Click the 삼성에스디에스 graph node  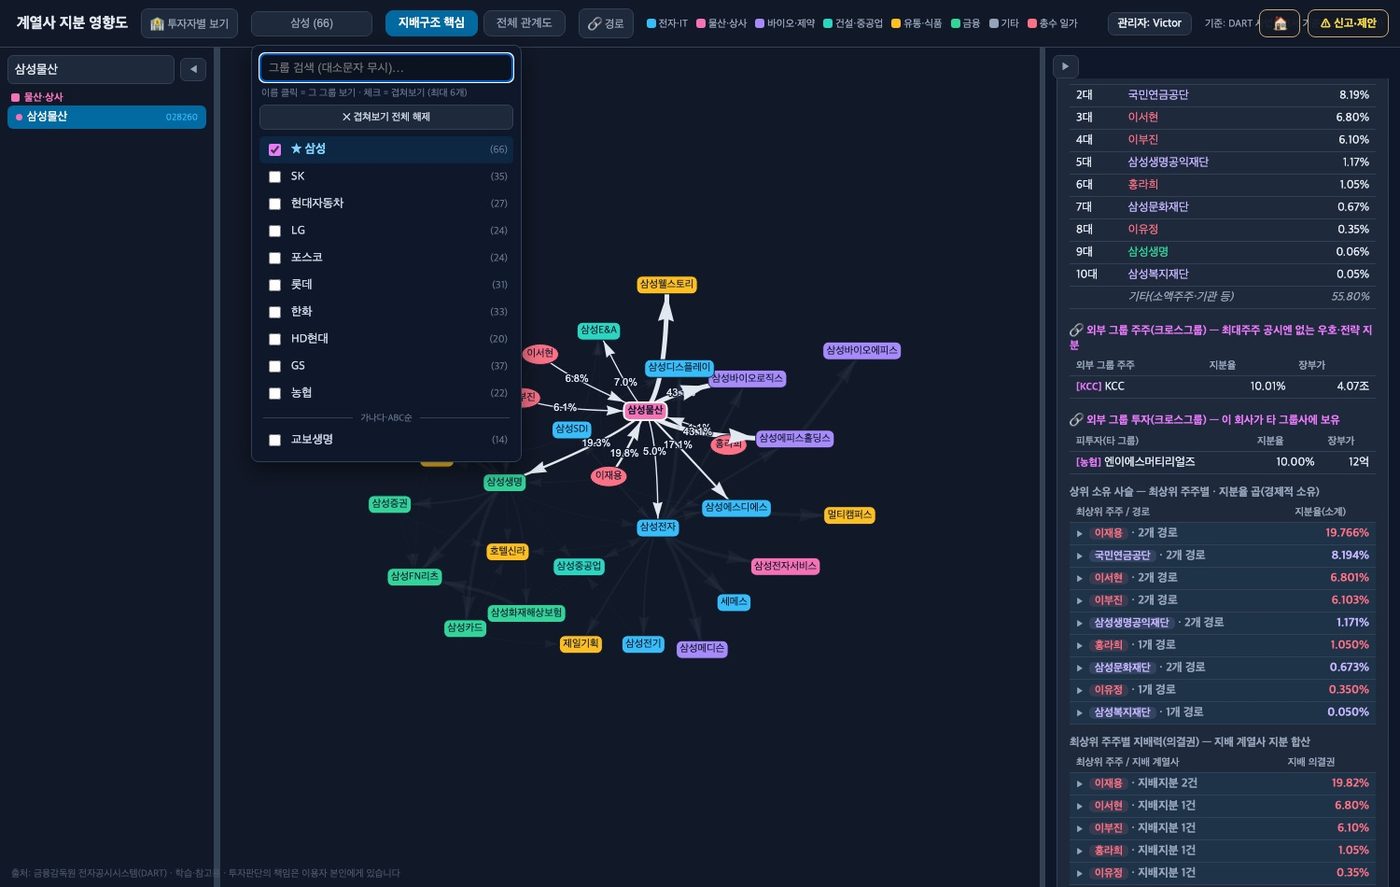coord(736,507)
